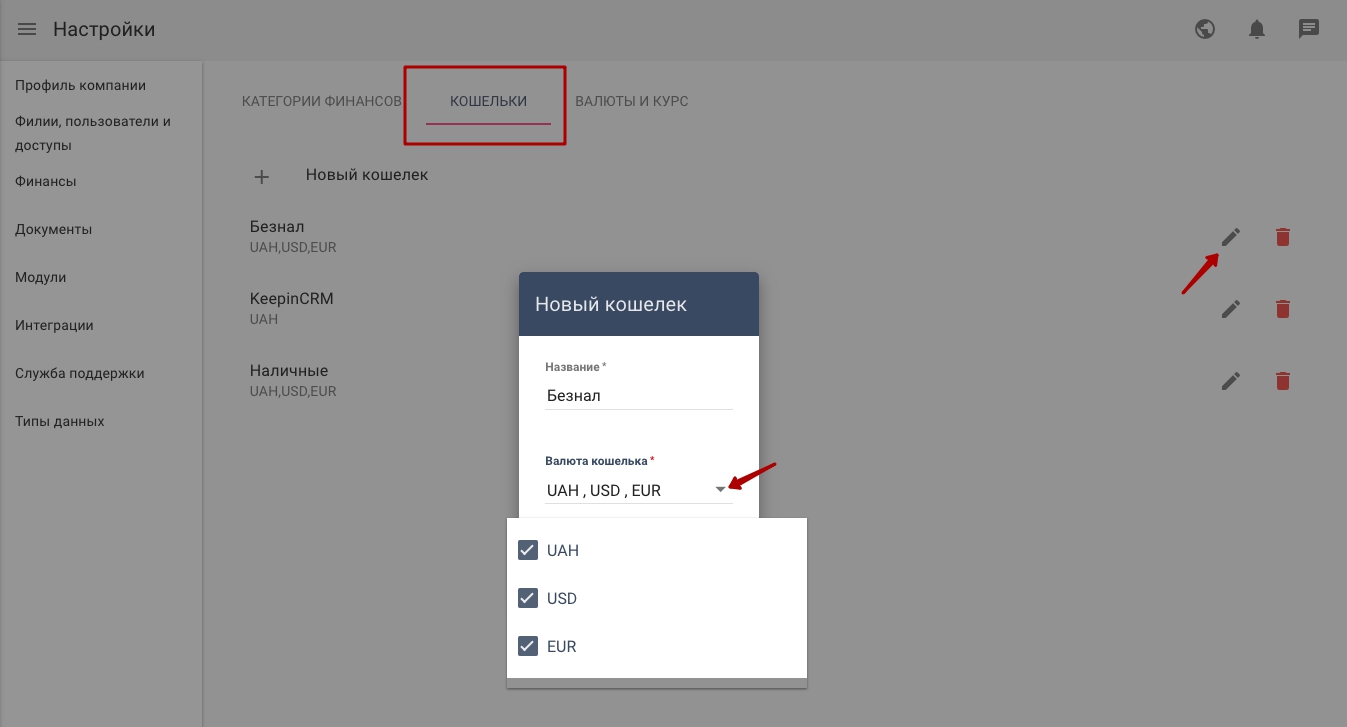Click the UAH option label in the list

563,551
